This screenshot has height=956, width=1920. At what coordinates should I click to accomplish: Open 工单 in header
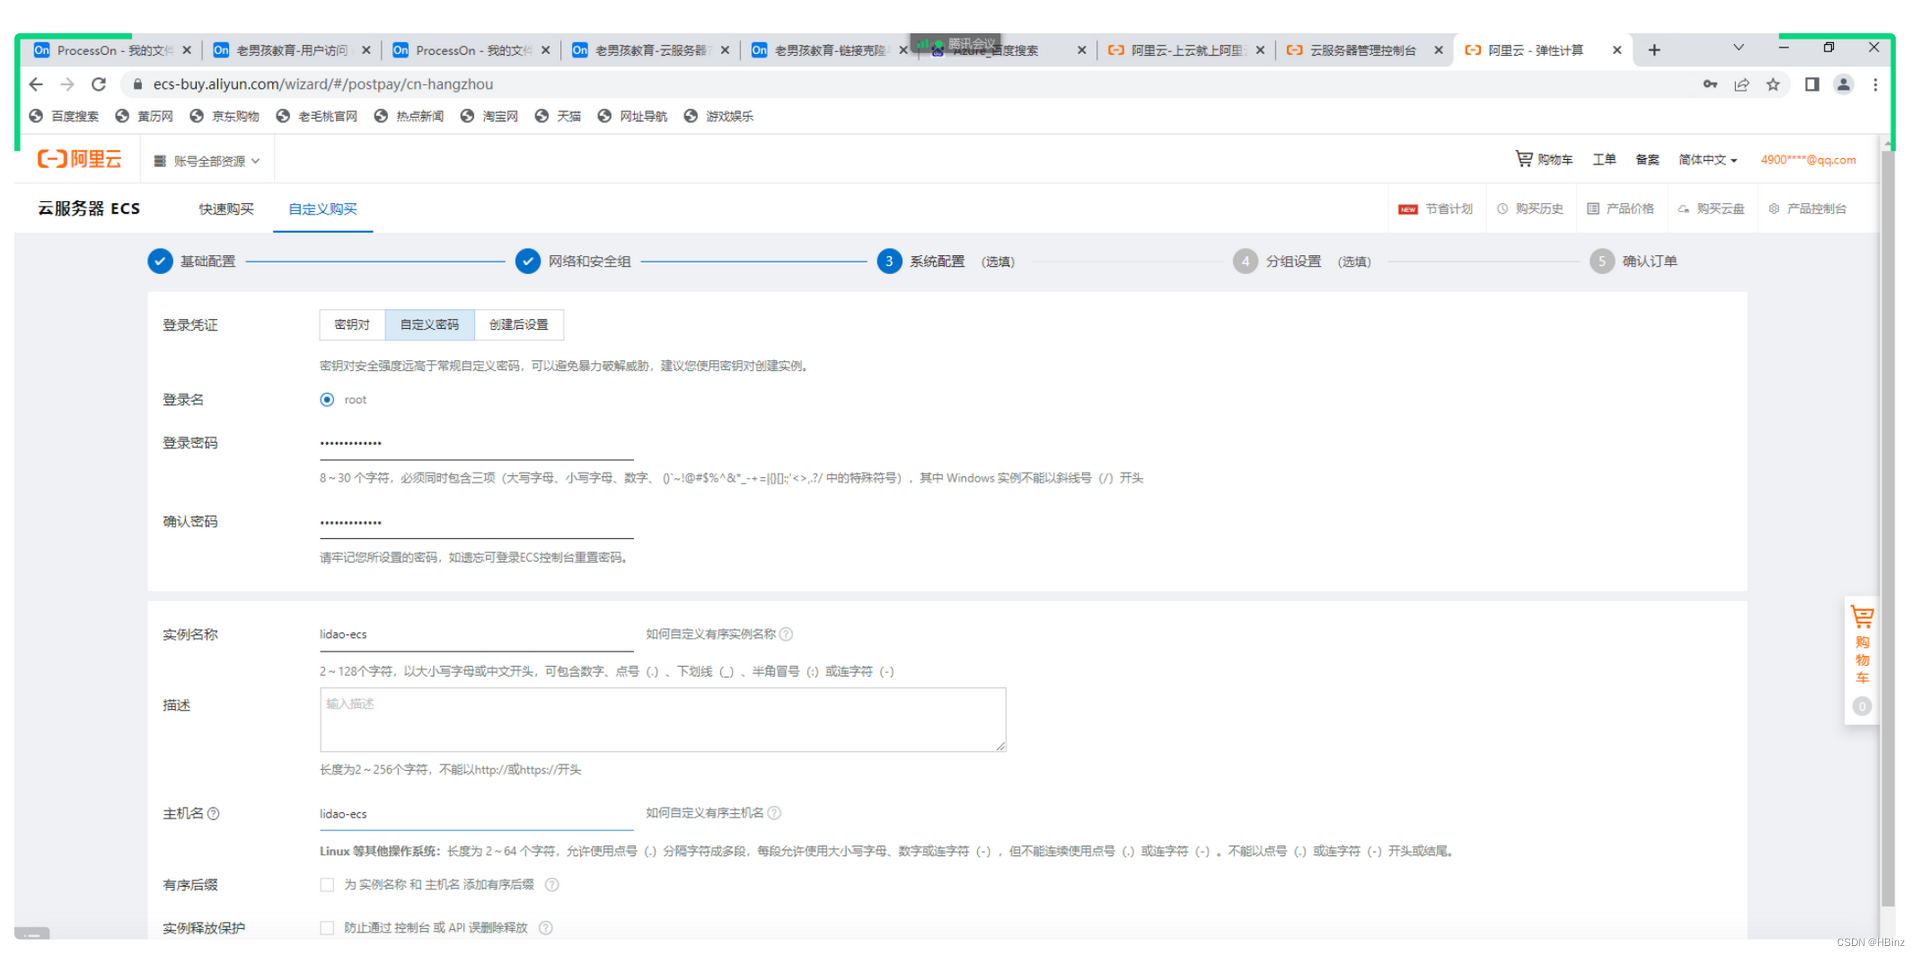pos(1604,160)
